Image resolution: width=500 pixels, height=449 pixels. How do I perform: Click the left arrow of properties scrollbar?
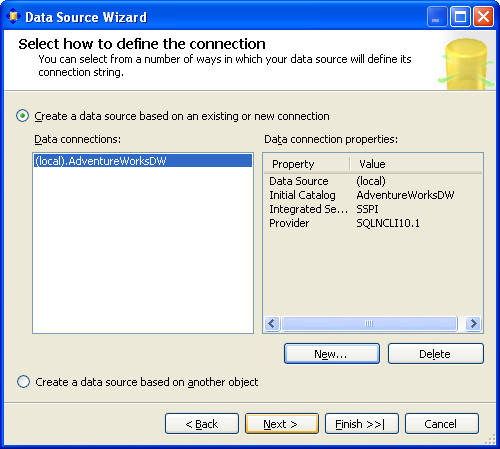click(x=272, y=323)
